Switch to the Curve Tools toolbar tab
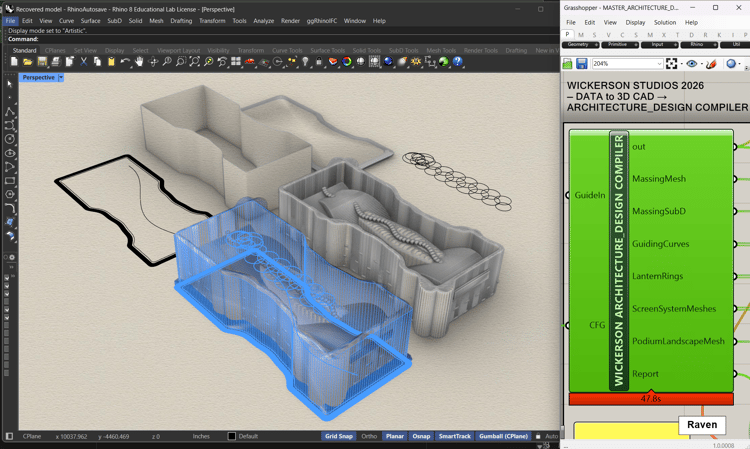The height and width of the screenshot is (449, 750). [x=287, y=51]
